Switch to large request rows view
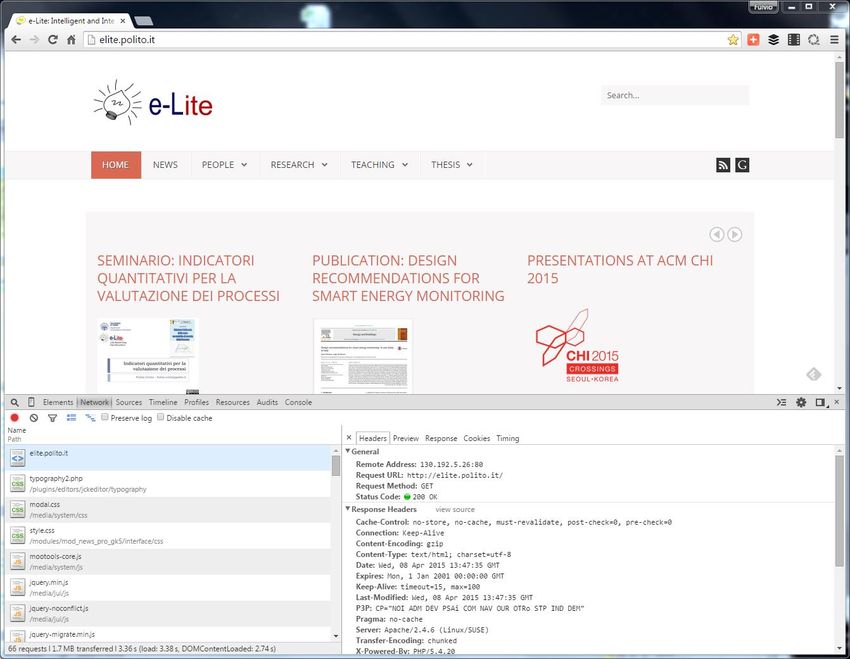The width and height of the screenshot is (850, 659). pyautogui.click(x=71, y=418)
